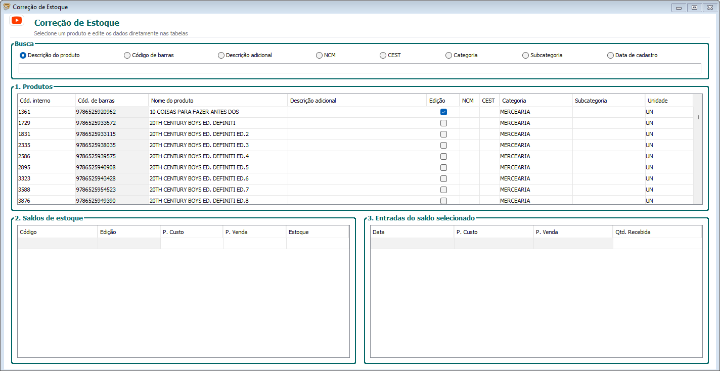
Task: Check Edição for '20TH CENTURY BOYS ED. DEFINITI ED.5'
Action: point(444,167)
